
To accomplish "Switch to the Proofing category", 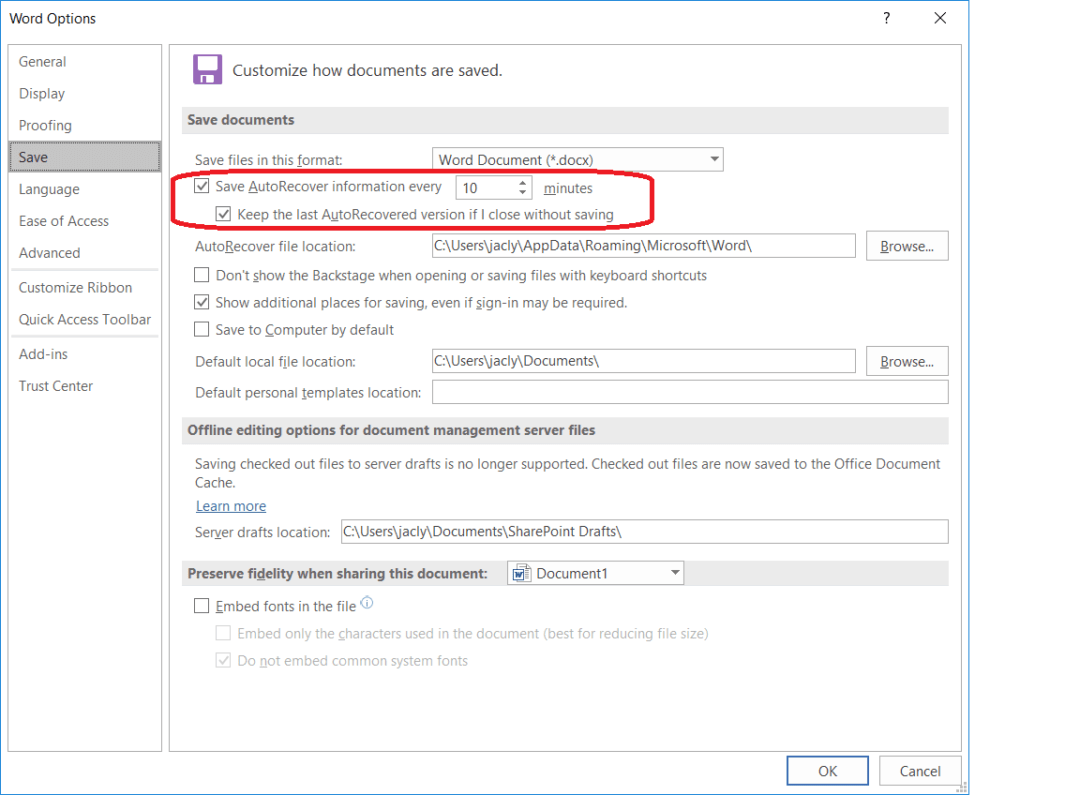I will [x=45, y=125].
